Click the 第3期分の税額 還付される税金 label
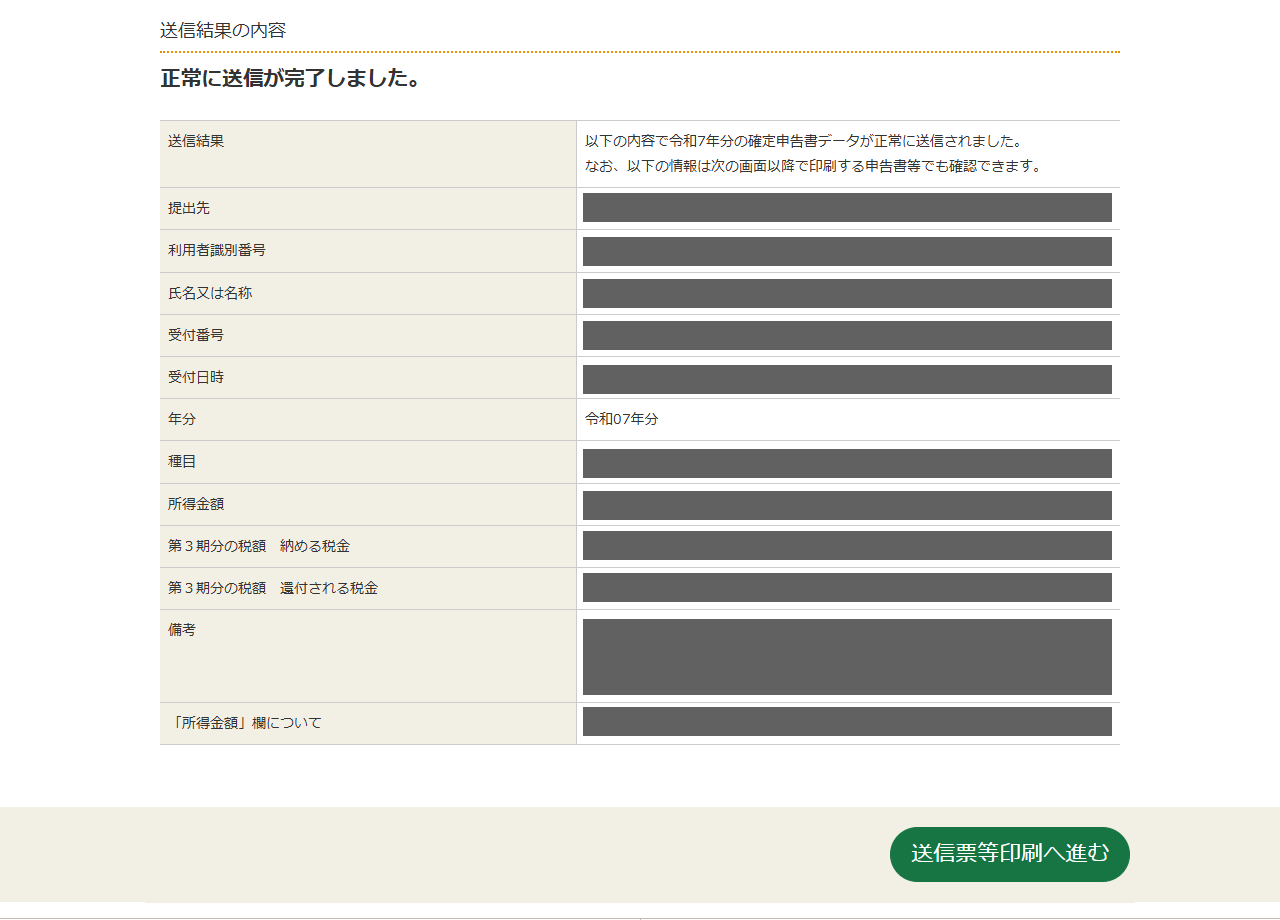Screen dimensions: 1280x920 point(273,588)
